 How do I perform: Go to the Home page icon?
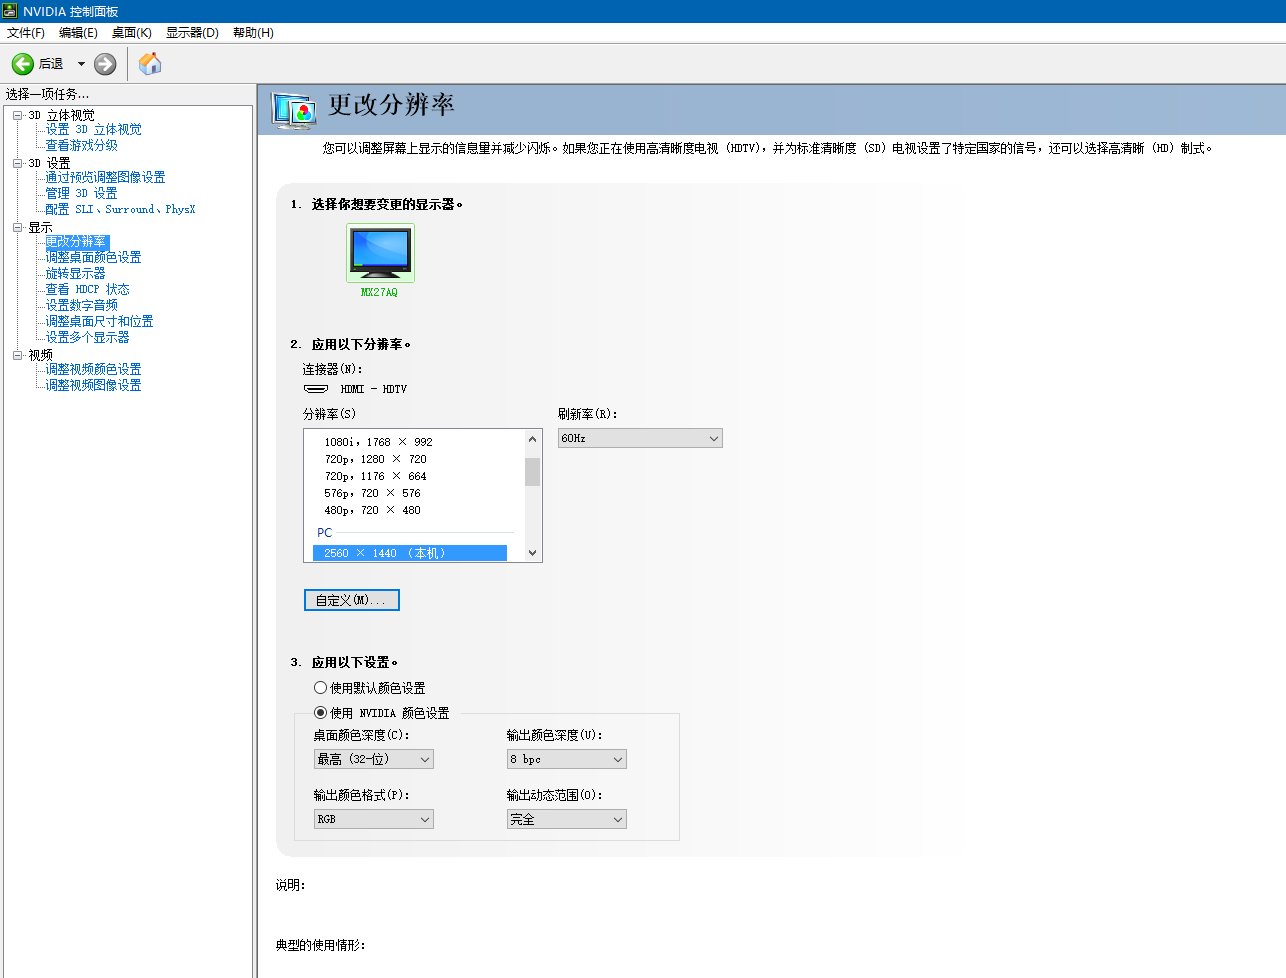(x=150, y=64)
